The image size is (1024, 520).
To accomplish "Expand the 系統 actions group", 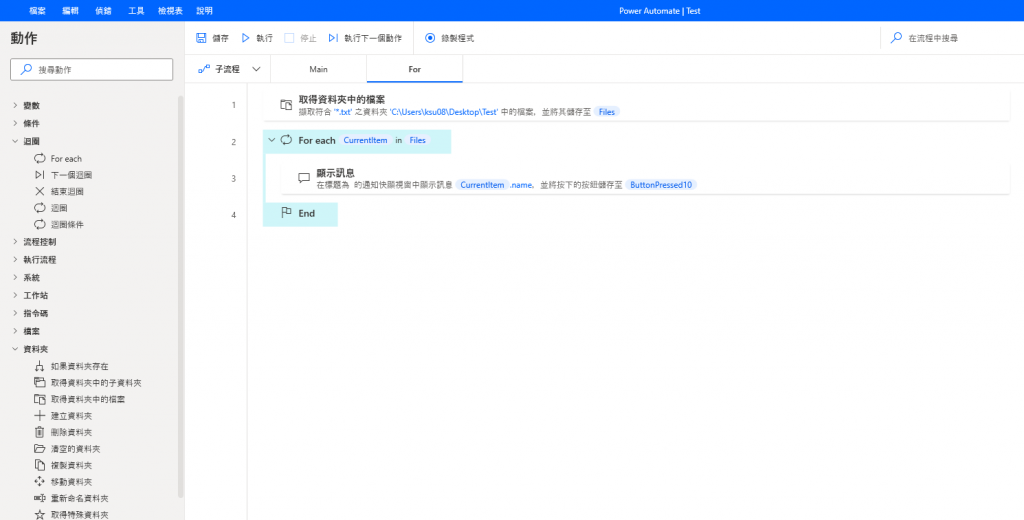I will (15, 278).
